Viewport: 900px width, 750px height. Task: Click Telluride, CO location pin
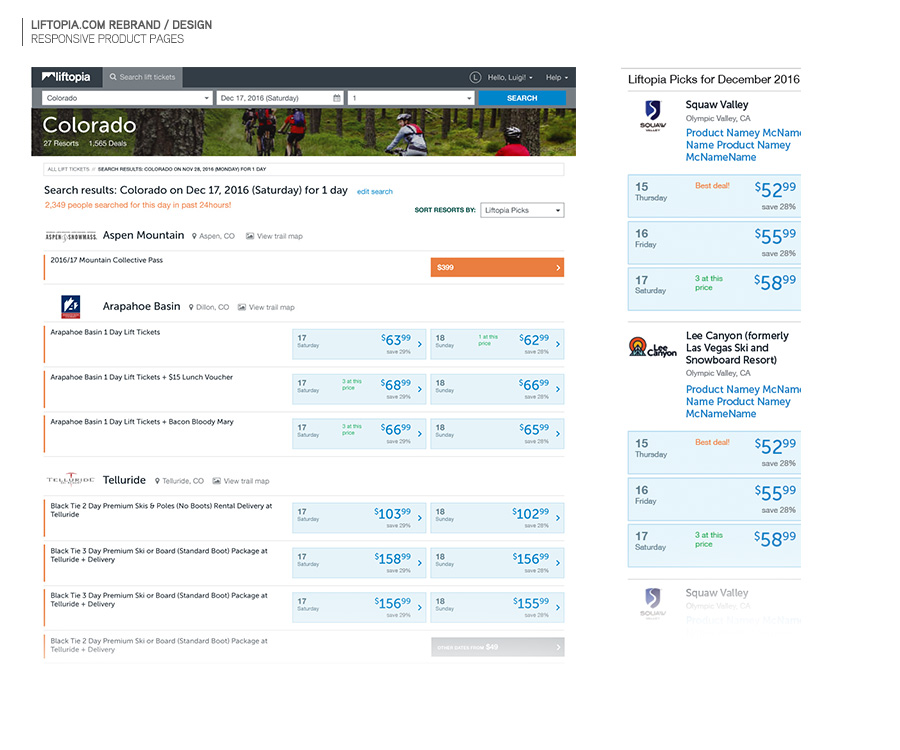pyautogui.click(x=157, y=481)
